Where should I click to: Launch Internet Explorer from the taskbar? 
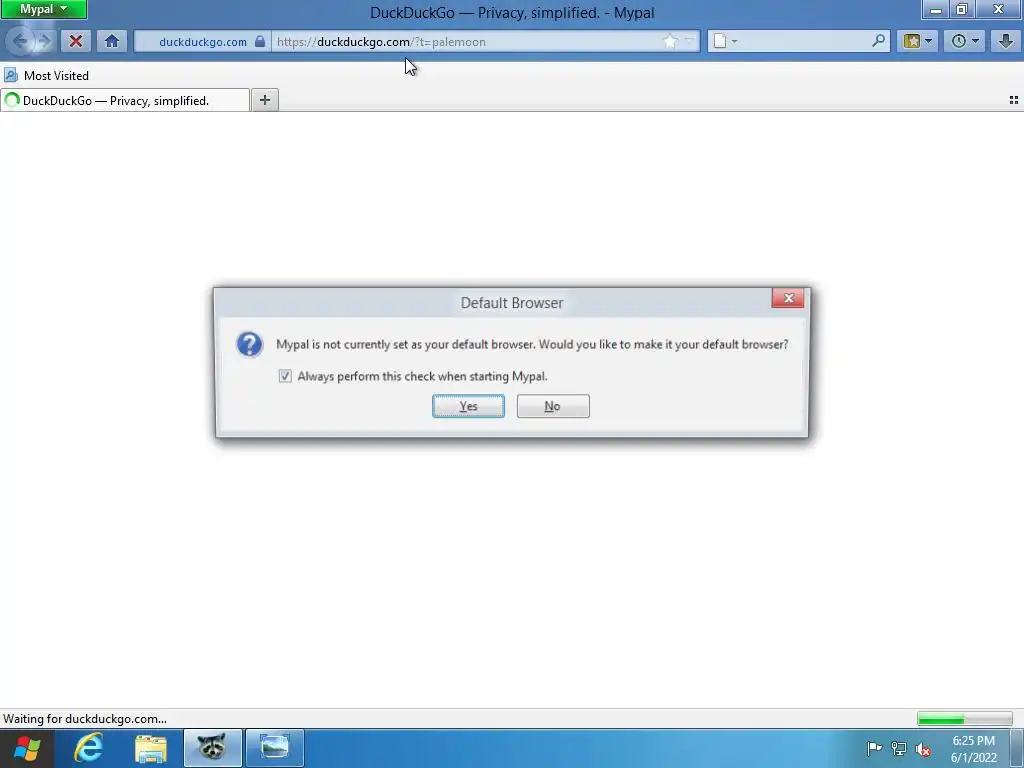point(89,748)
